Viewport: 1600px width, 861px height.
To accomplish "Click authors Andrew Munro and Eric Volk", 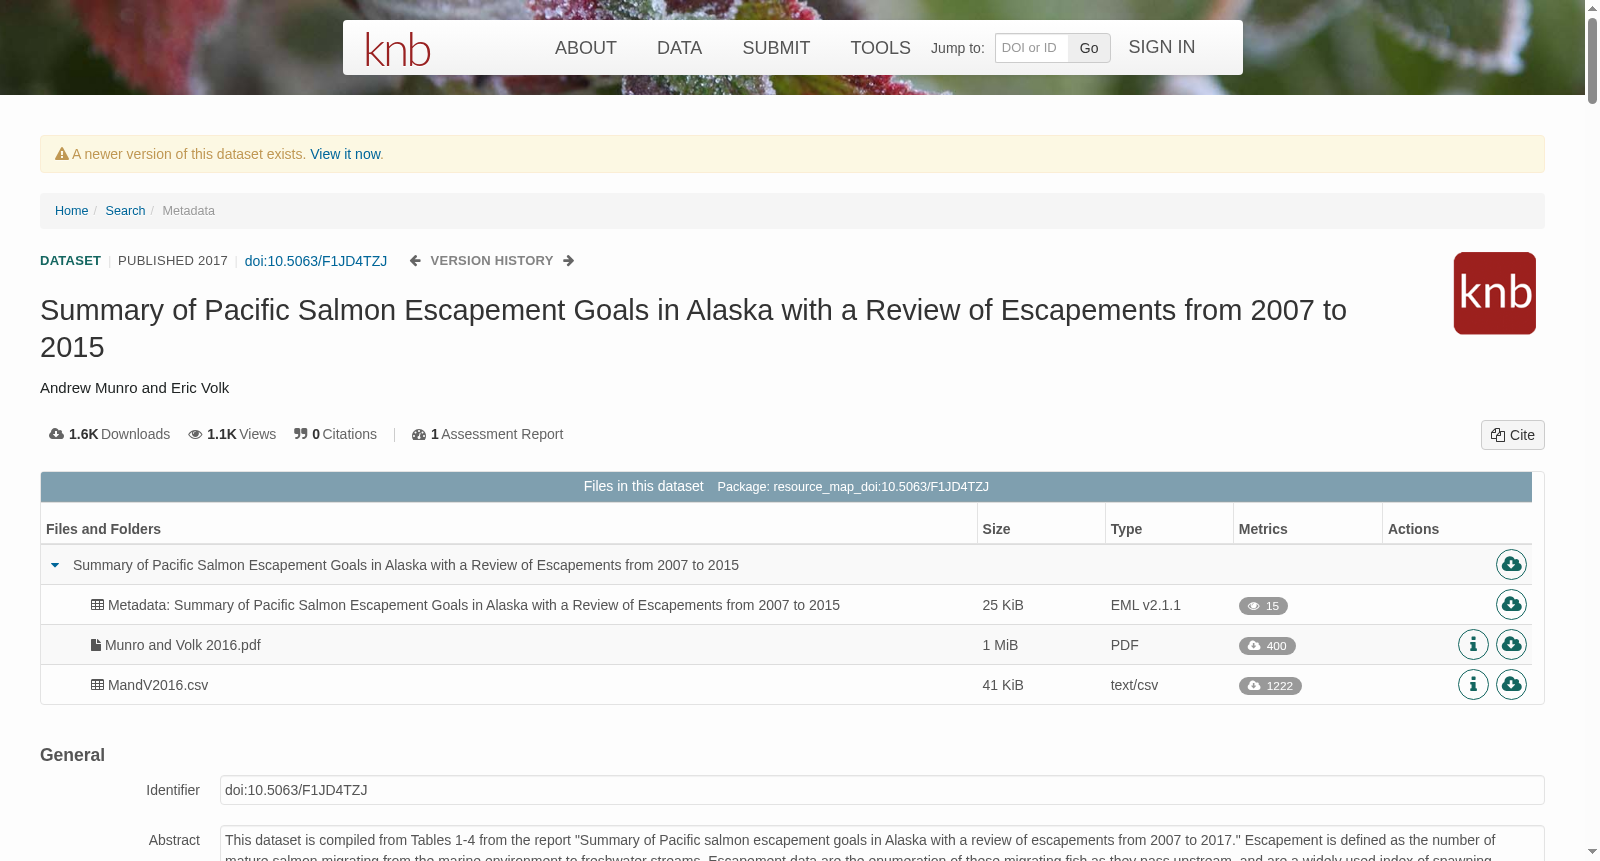I will pyautogui.click(x=135, y=388).
